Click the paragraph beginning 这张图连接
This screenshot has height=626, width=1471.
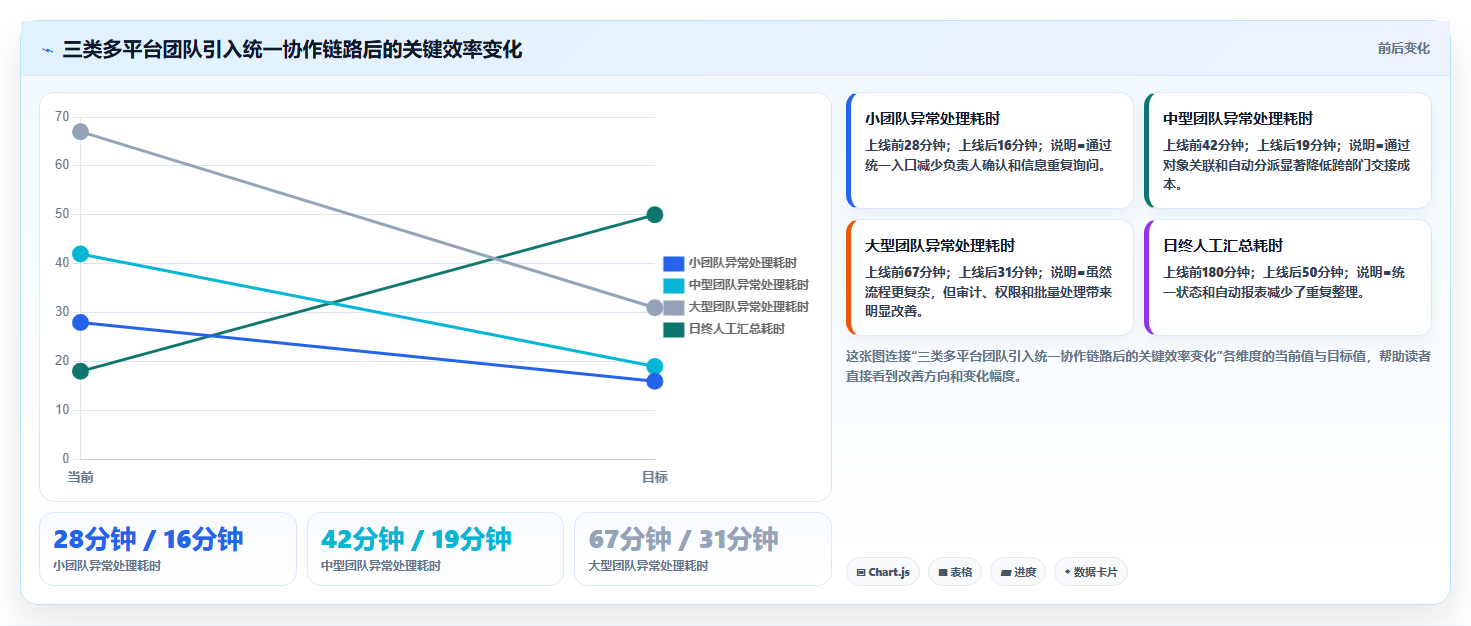1138,366
